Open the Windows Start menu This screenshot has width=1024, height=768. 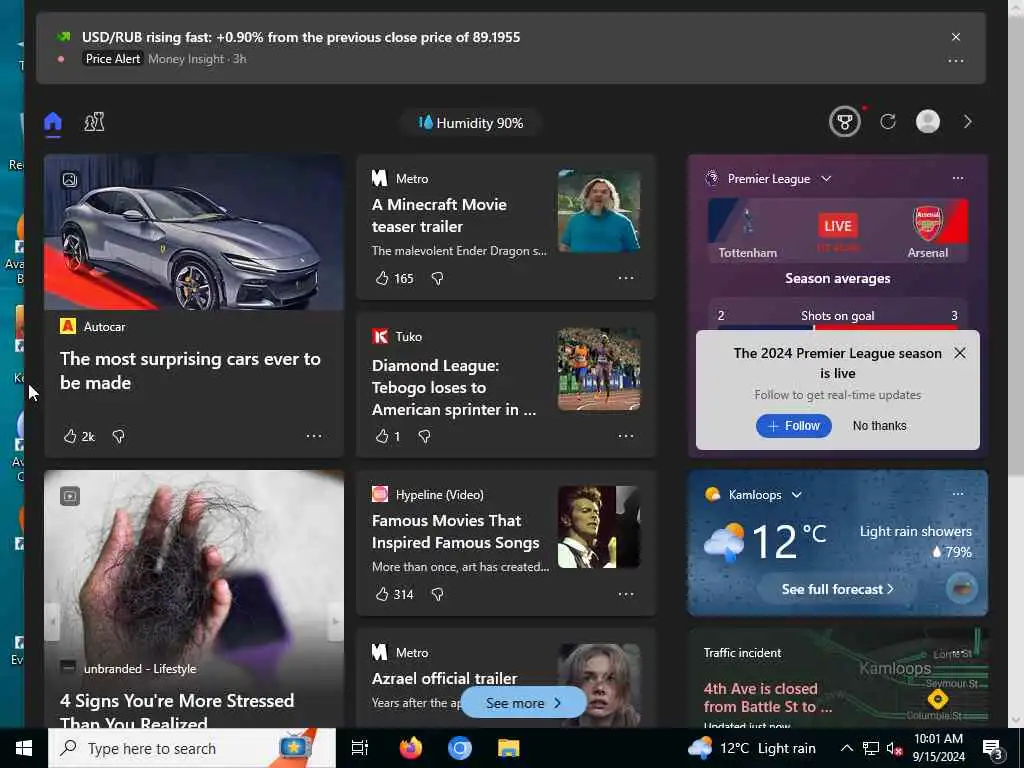[x=24, y=748]
